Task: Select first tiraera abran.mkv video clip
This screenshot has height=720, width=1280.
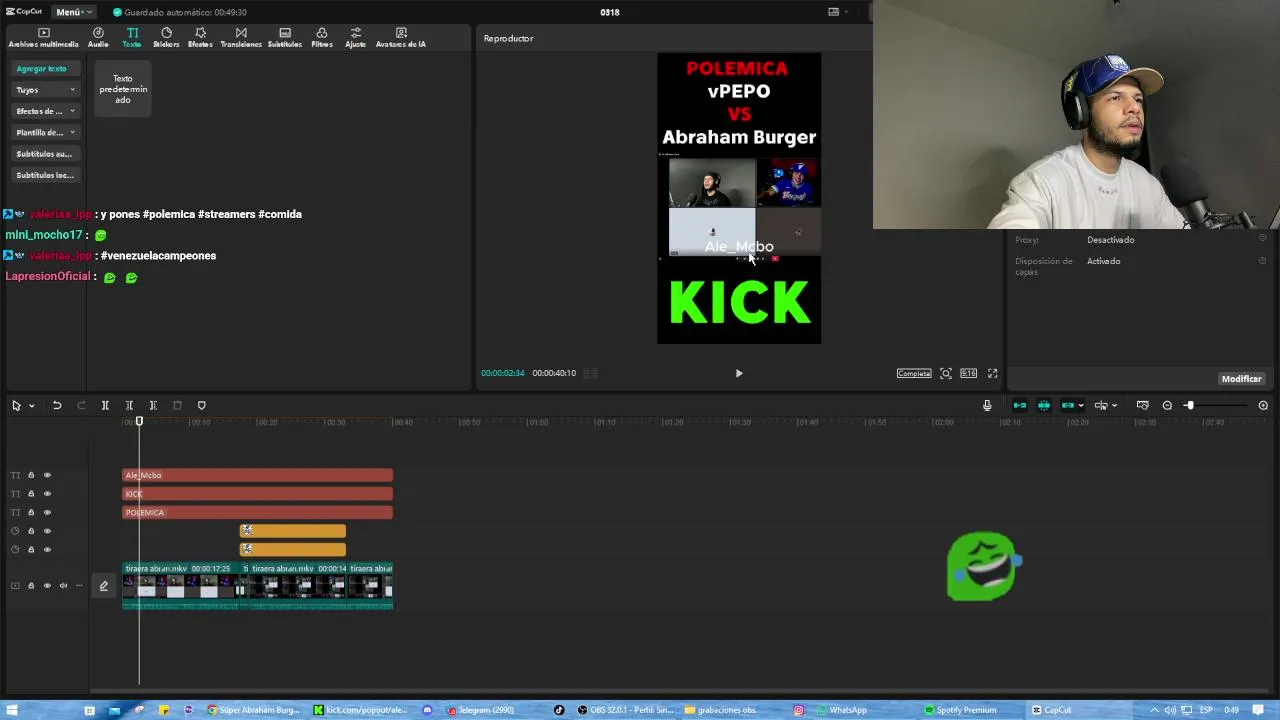Action: point(183,585)
